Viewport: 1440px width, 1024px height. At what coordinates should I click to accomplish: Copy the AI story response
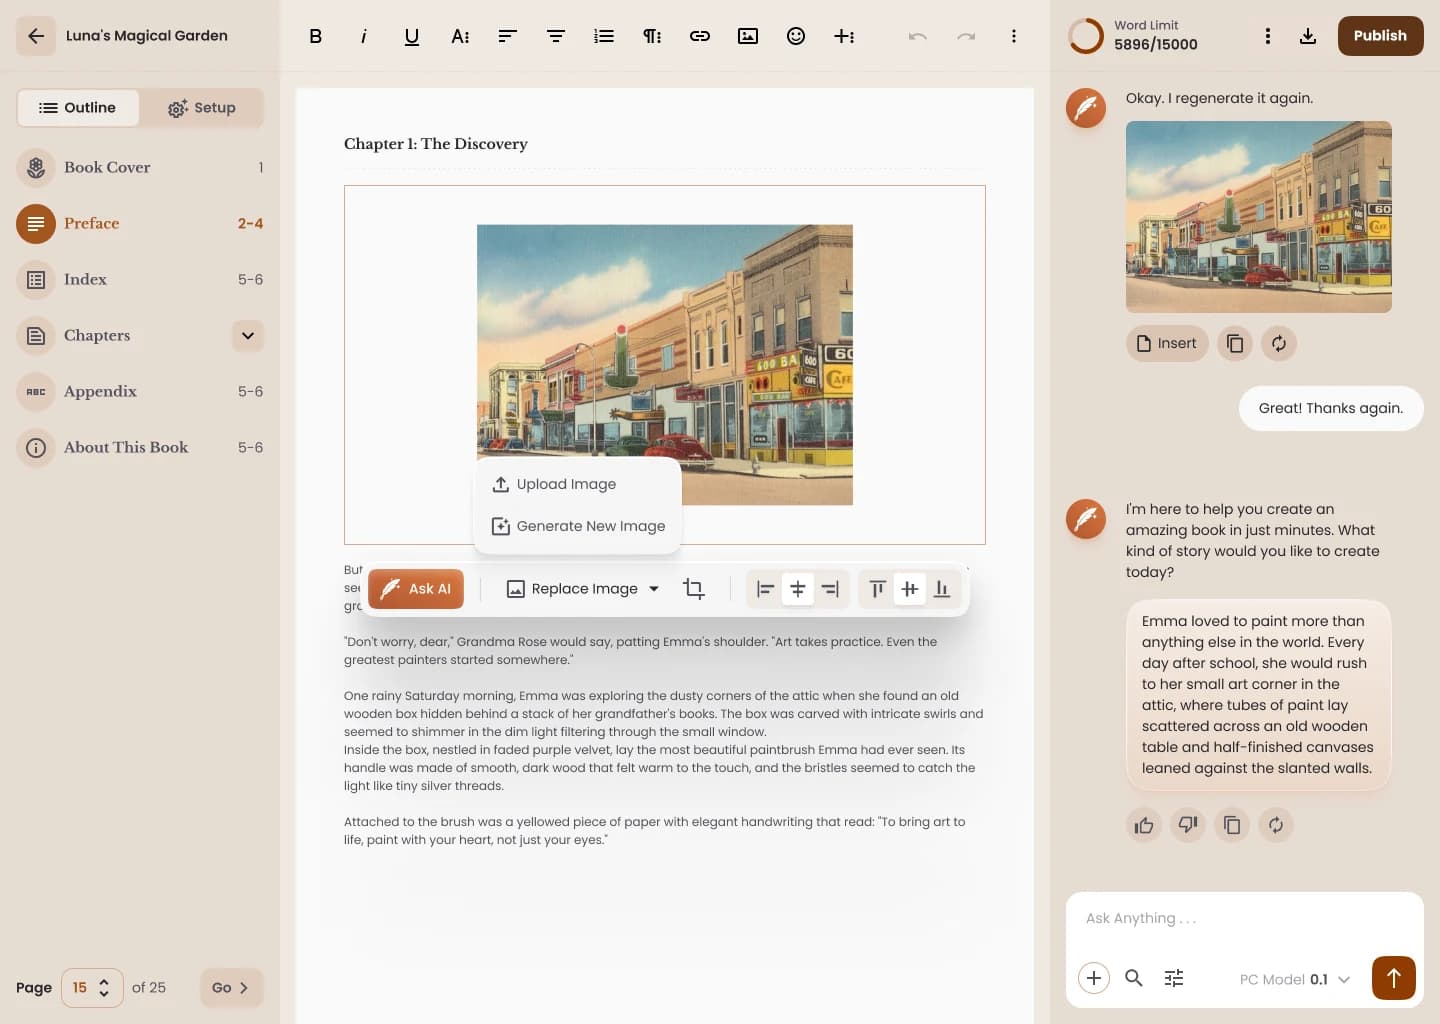pyautogui.click(x=1232, y=825)
